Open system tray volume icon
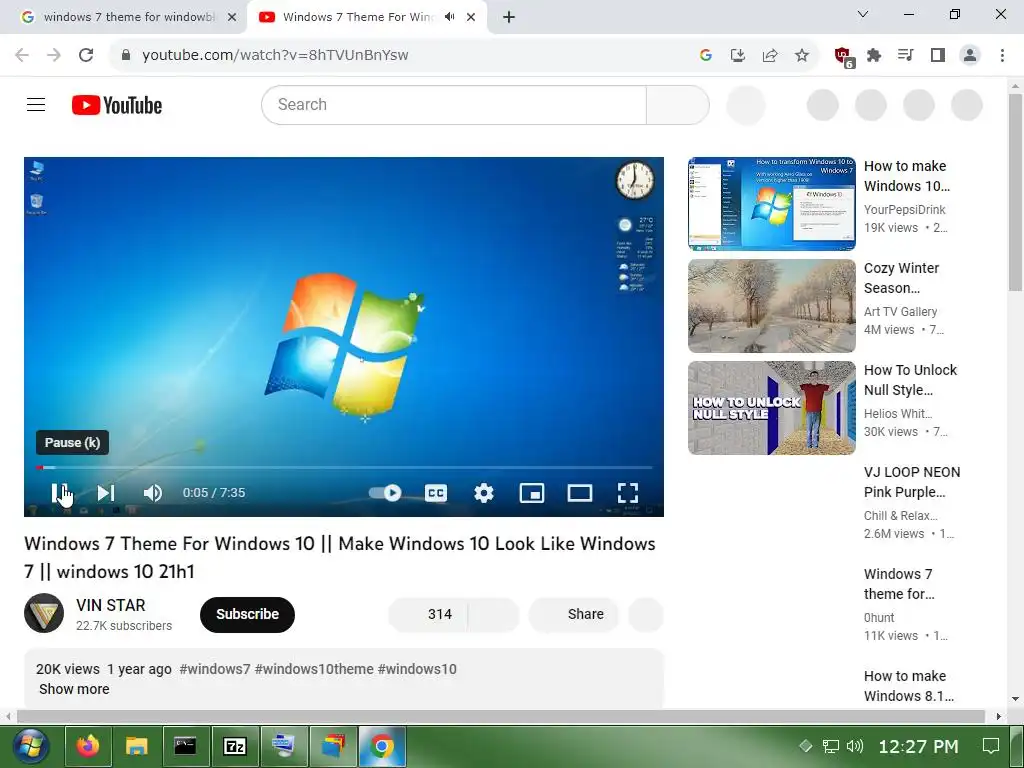 pyautogui.click(x=855, y=746)
